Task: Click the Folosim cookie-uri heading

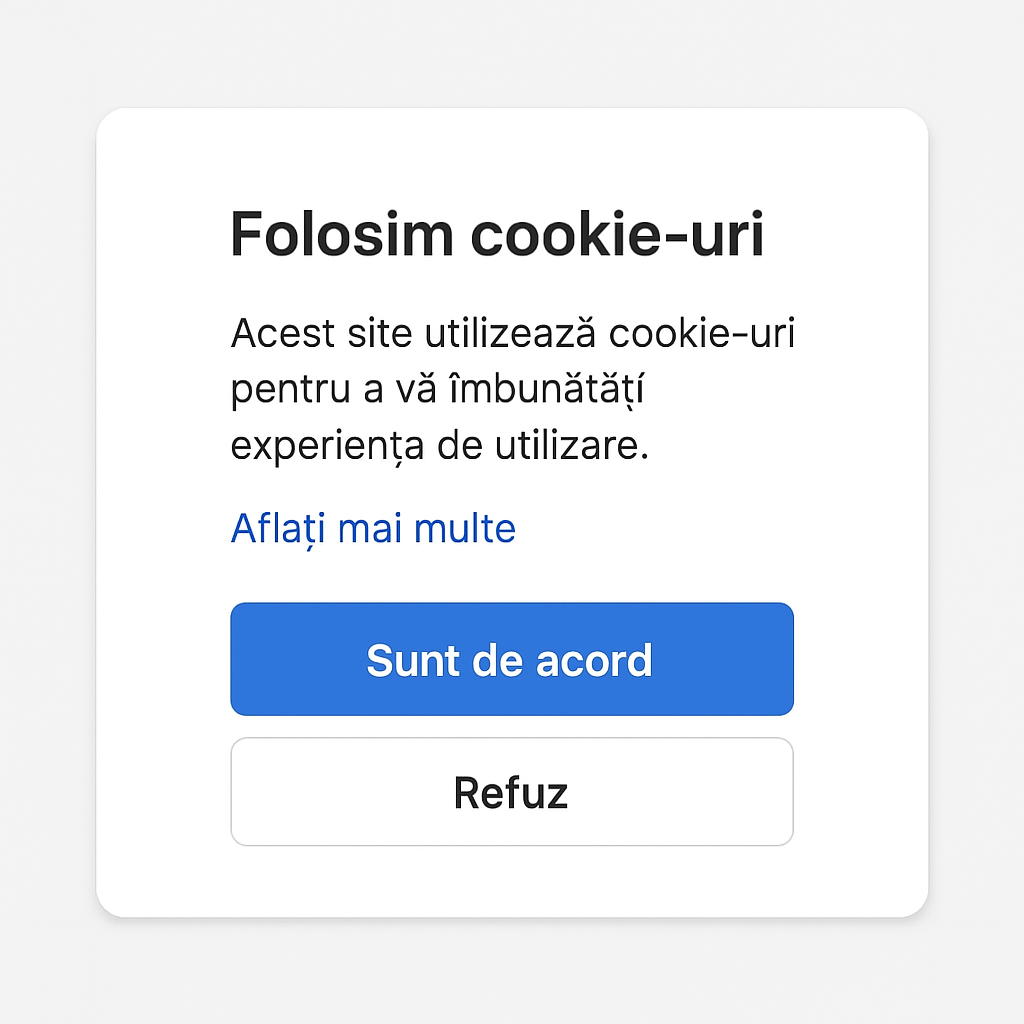Action: (x=497, y=235)
